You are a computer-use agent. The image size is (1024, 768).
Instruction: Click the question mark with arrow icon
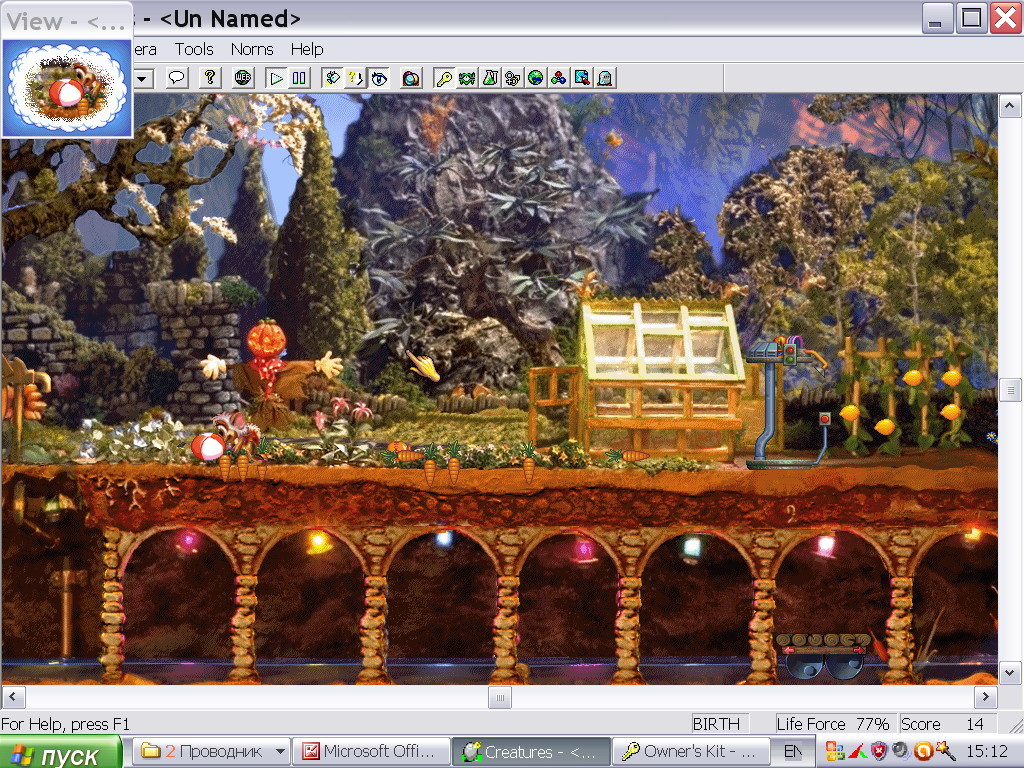pos(355,78)
